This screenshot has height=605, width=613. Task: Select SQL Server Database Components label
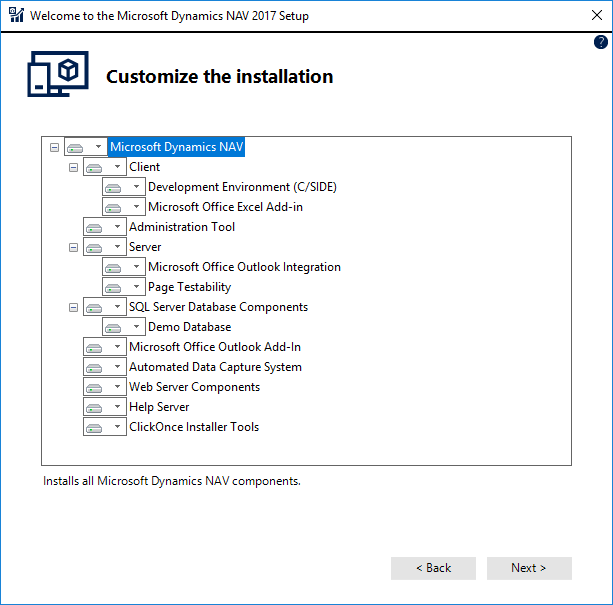pyautogui.click(x=218, y=307)
